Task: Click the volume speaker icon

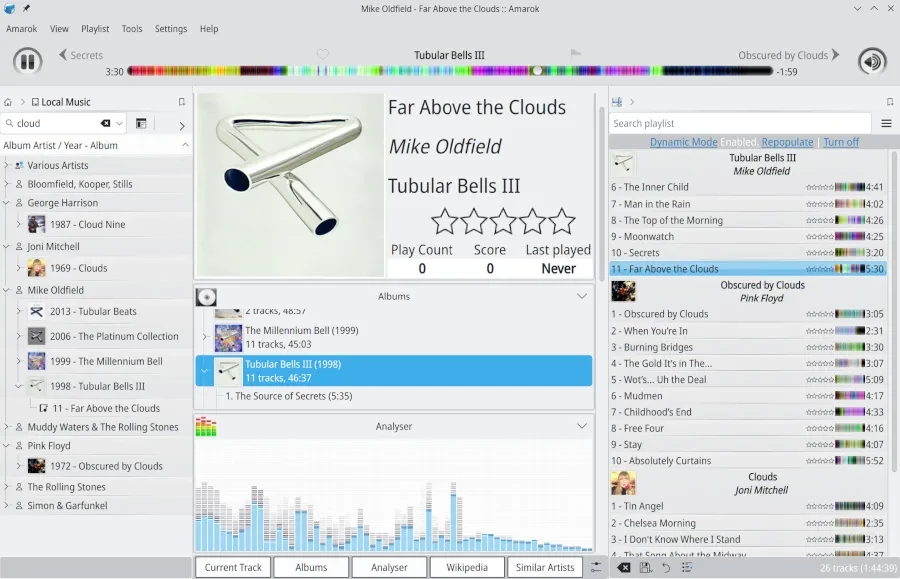Action: click(x=872, y=62)
